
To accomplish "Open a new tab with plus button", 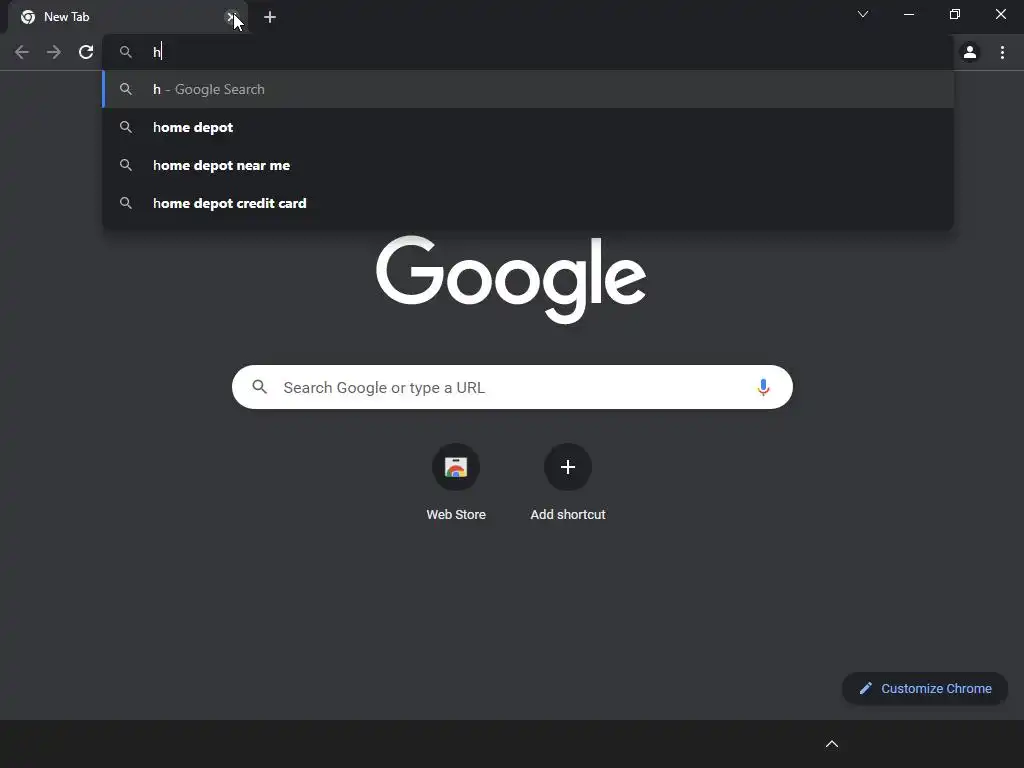I will (x=270, y=17).
